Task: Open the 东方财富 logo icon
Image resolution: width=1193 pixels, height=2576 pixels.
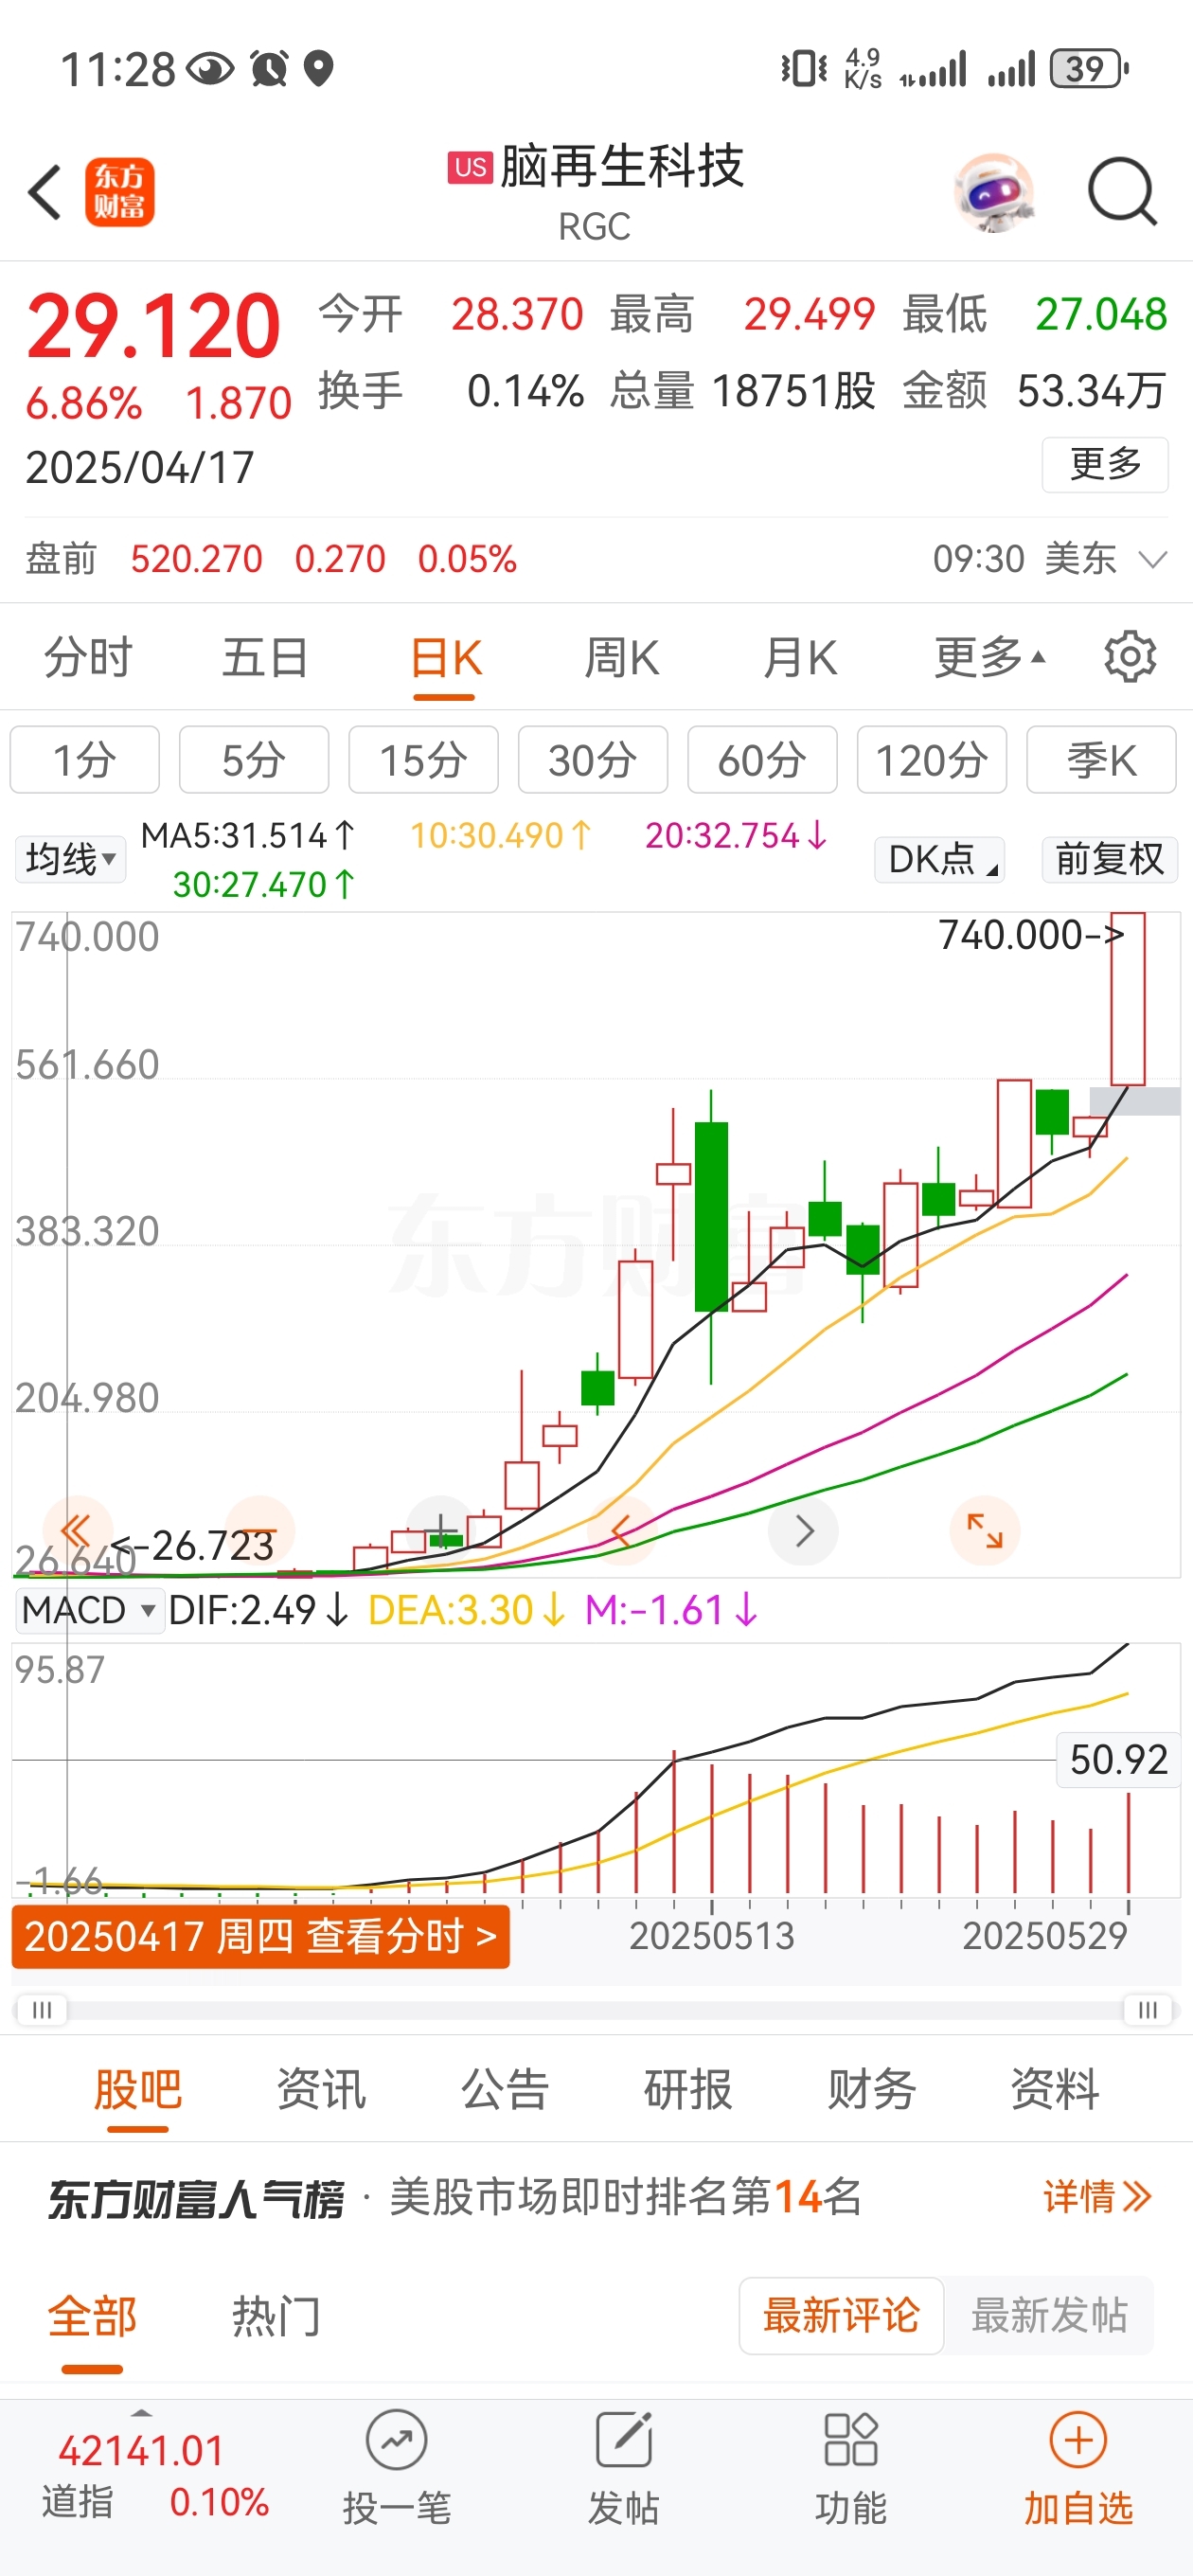Action: click(x=119, y=192)
